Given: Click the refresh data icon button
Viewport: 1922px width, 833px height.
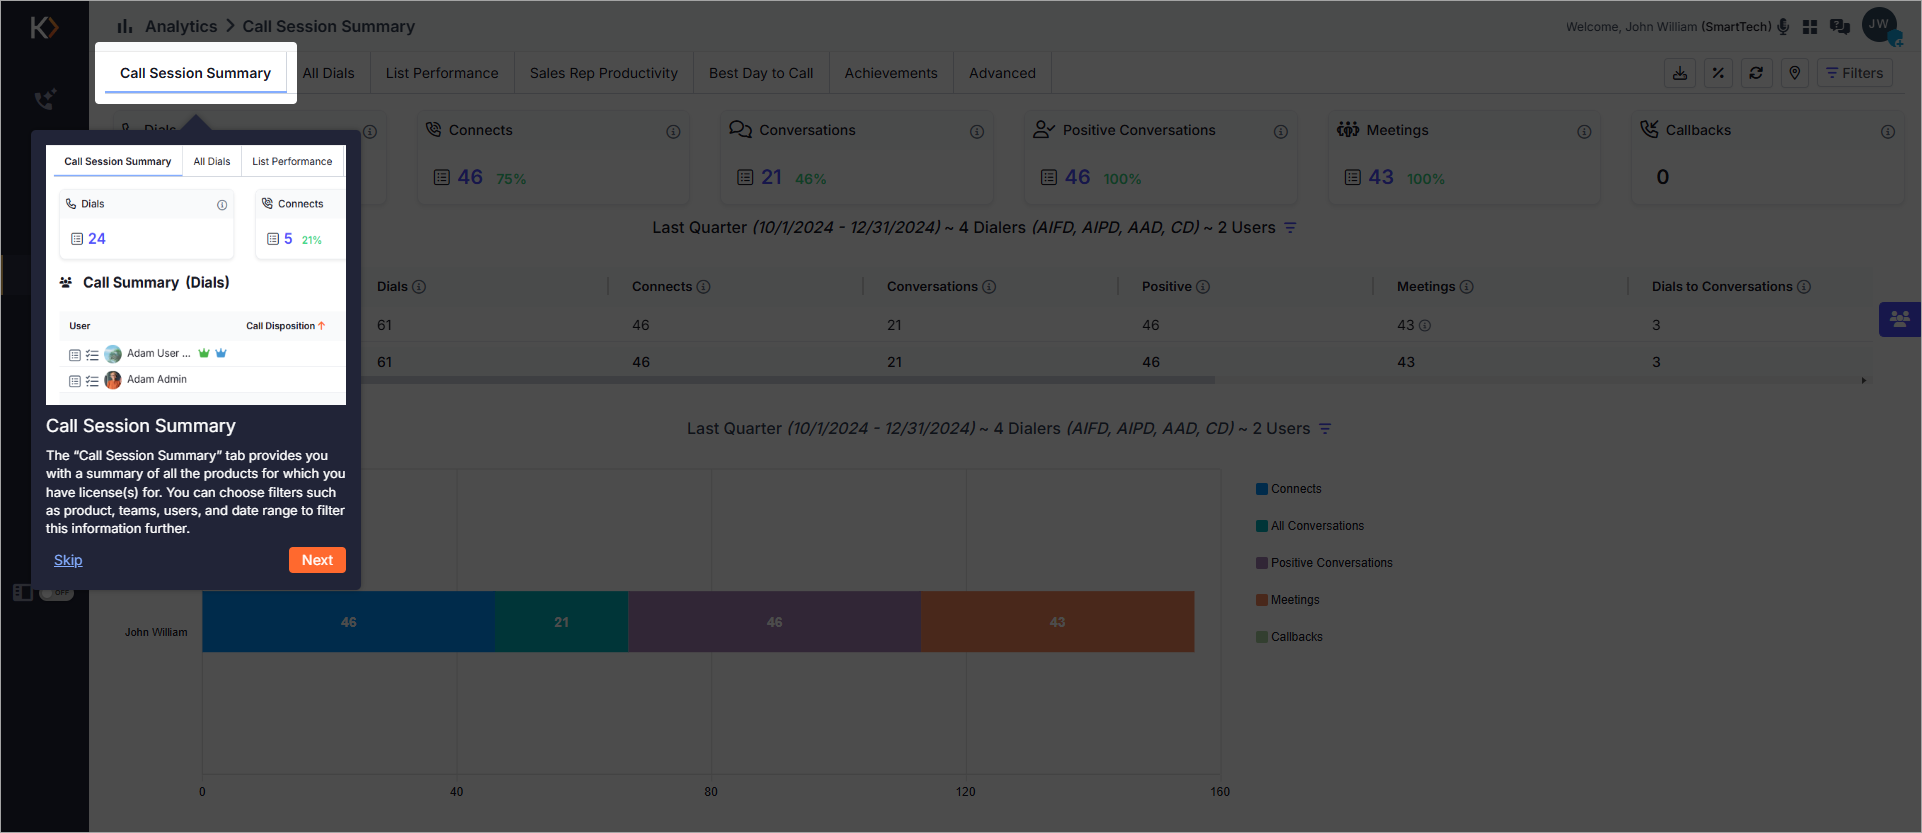Looking at the screenshot, I should (1756, 73).
